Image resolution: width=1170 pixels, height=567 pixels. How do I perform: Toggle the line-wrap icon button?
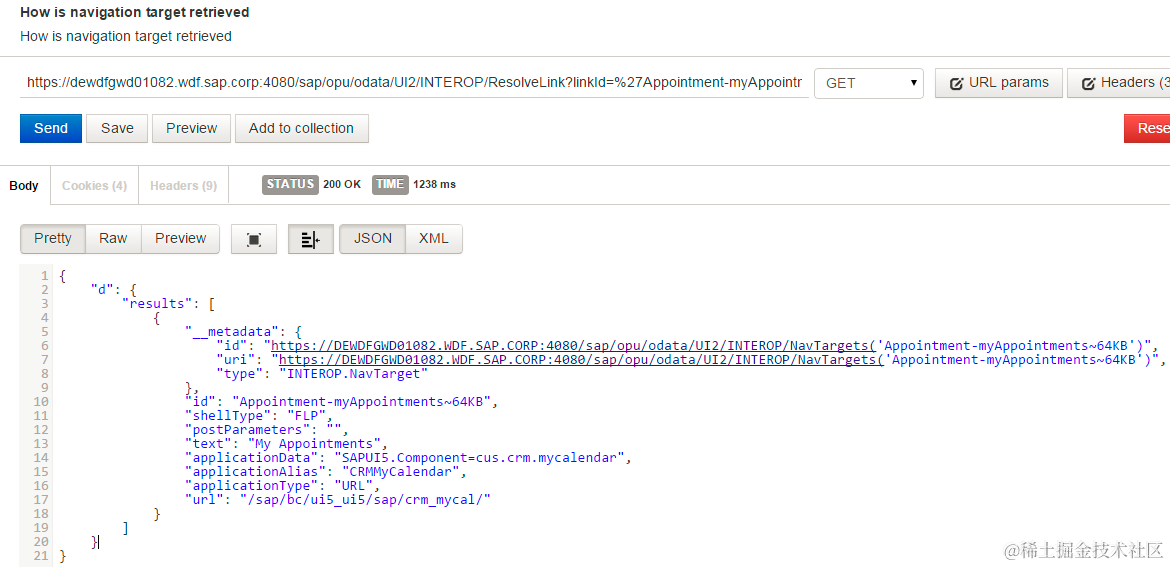[310, 239]
